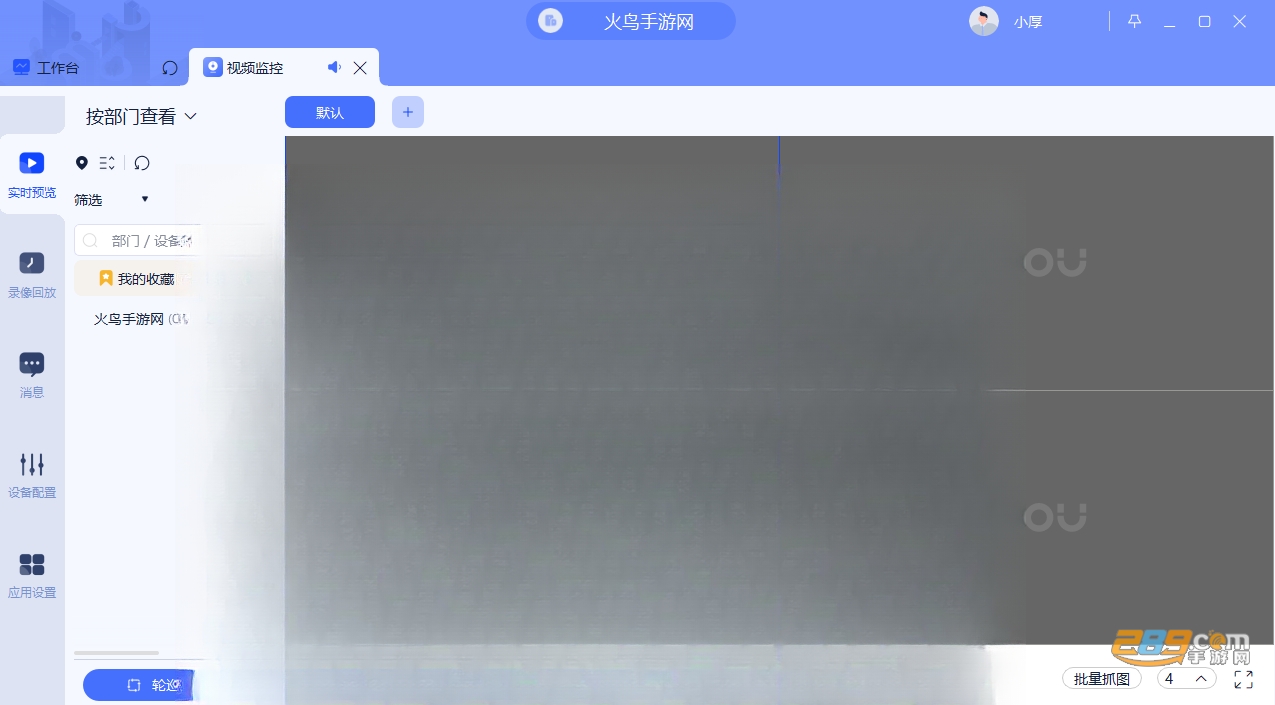Image resolution: width=1275 pixels, height=705 pixels.
Task: Open the 录像回放 playback section
Action: (32, 275)
